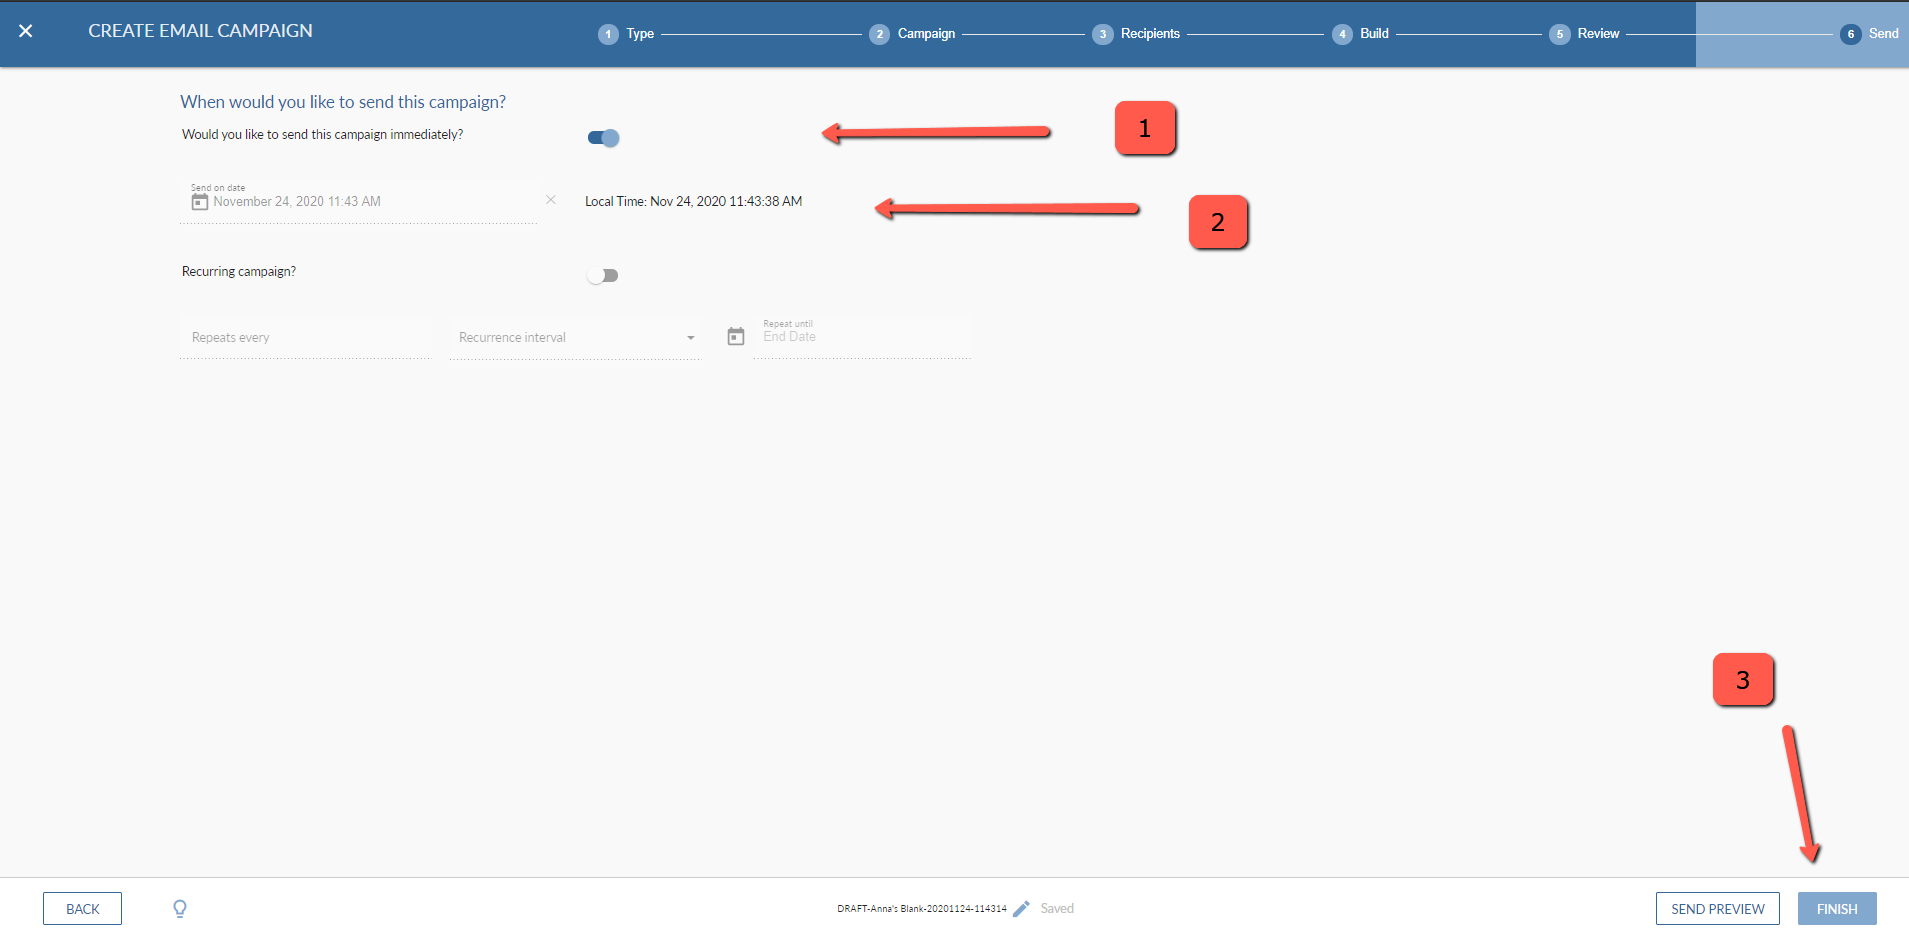Click the Local Time text
1909x937 pixels.
click(694, 202)
